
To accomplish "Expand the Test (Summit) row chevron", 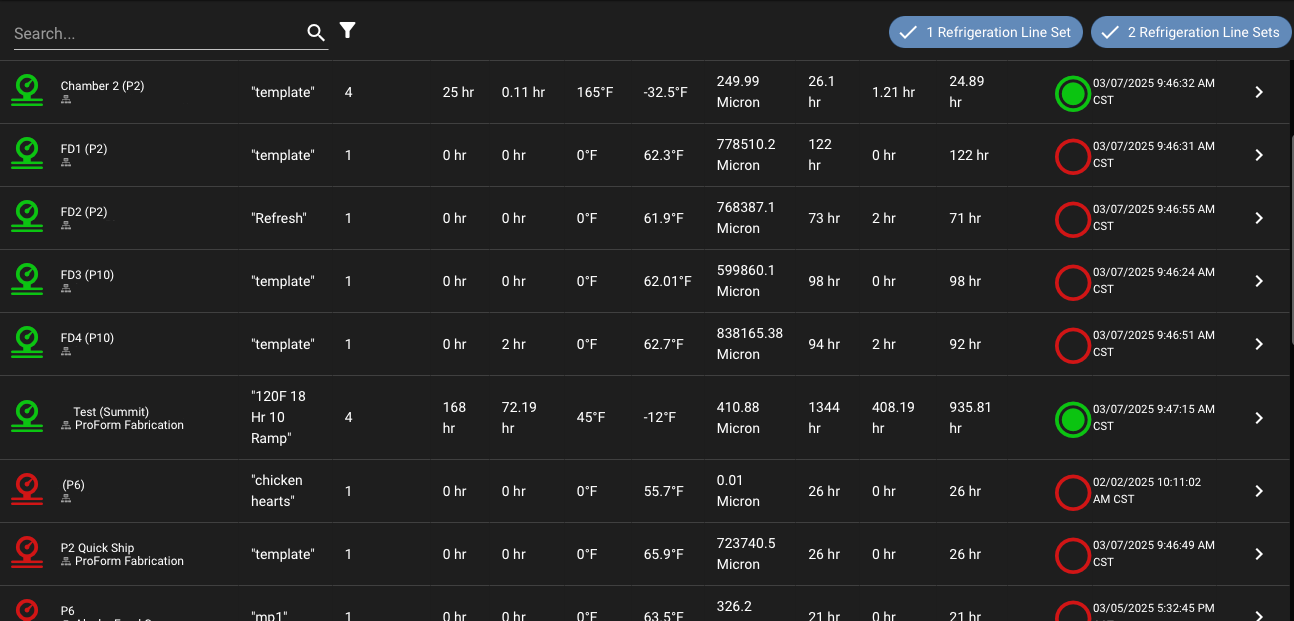I will pyautogui.click(x=1259, y=418).
